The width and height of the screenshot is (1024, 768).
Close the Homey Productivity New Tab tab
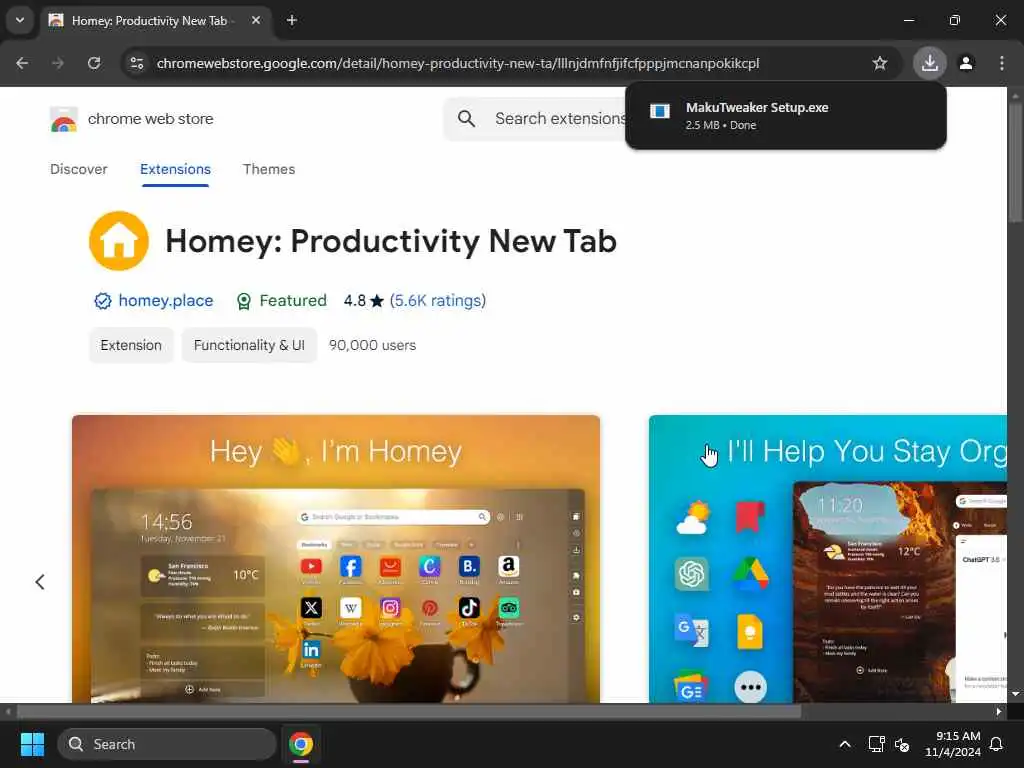256,20
